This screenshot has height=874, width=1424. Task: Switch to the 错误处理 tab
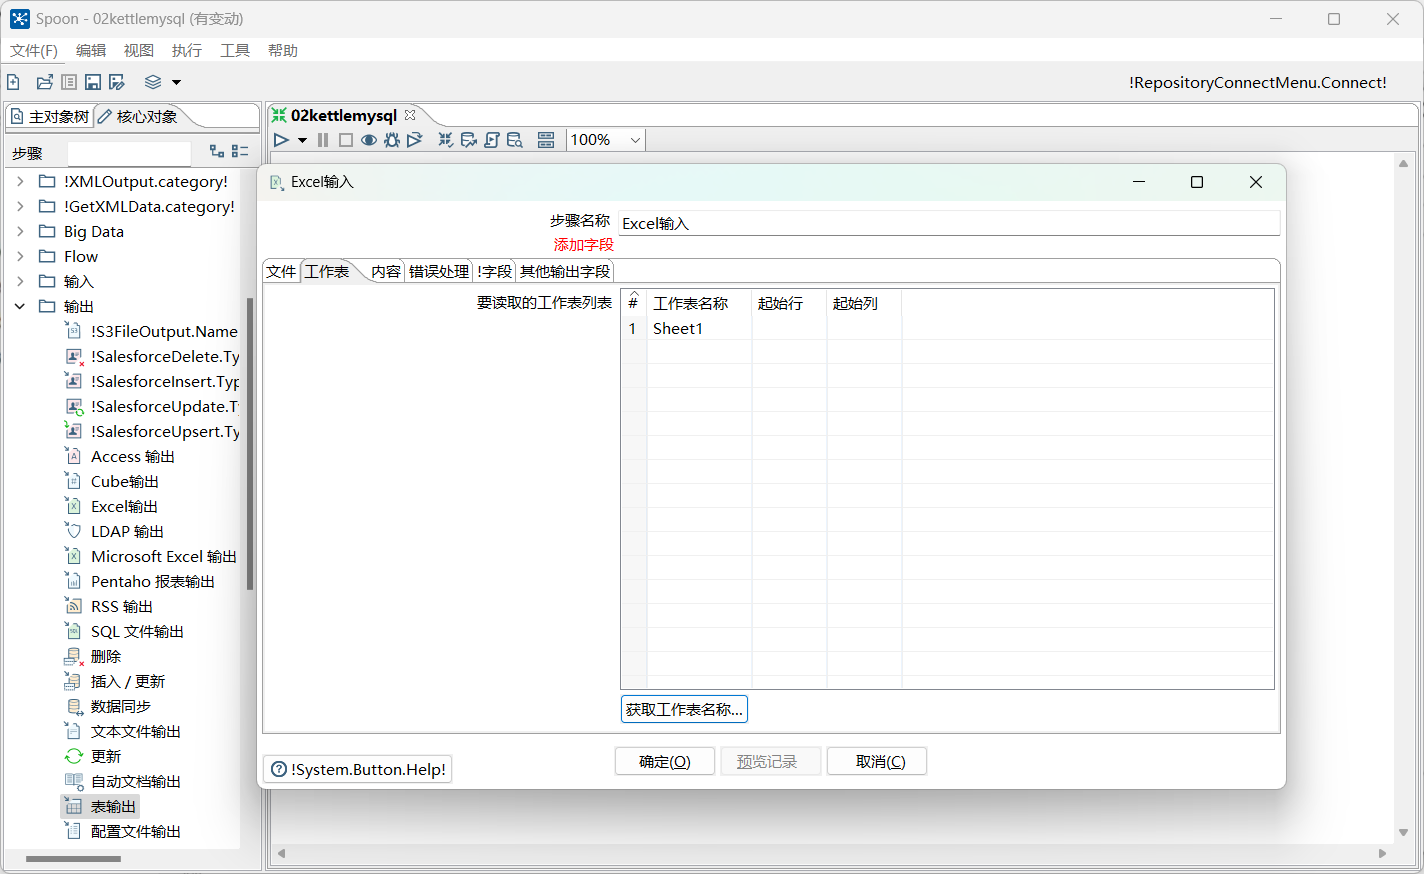438,271
